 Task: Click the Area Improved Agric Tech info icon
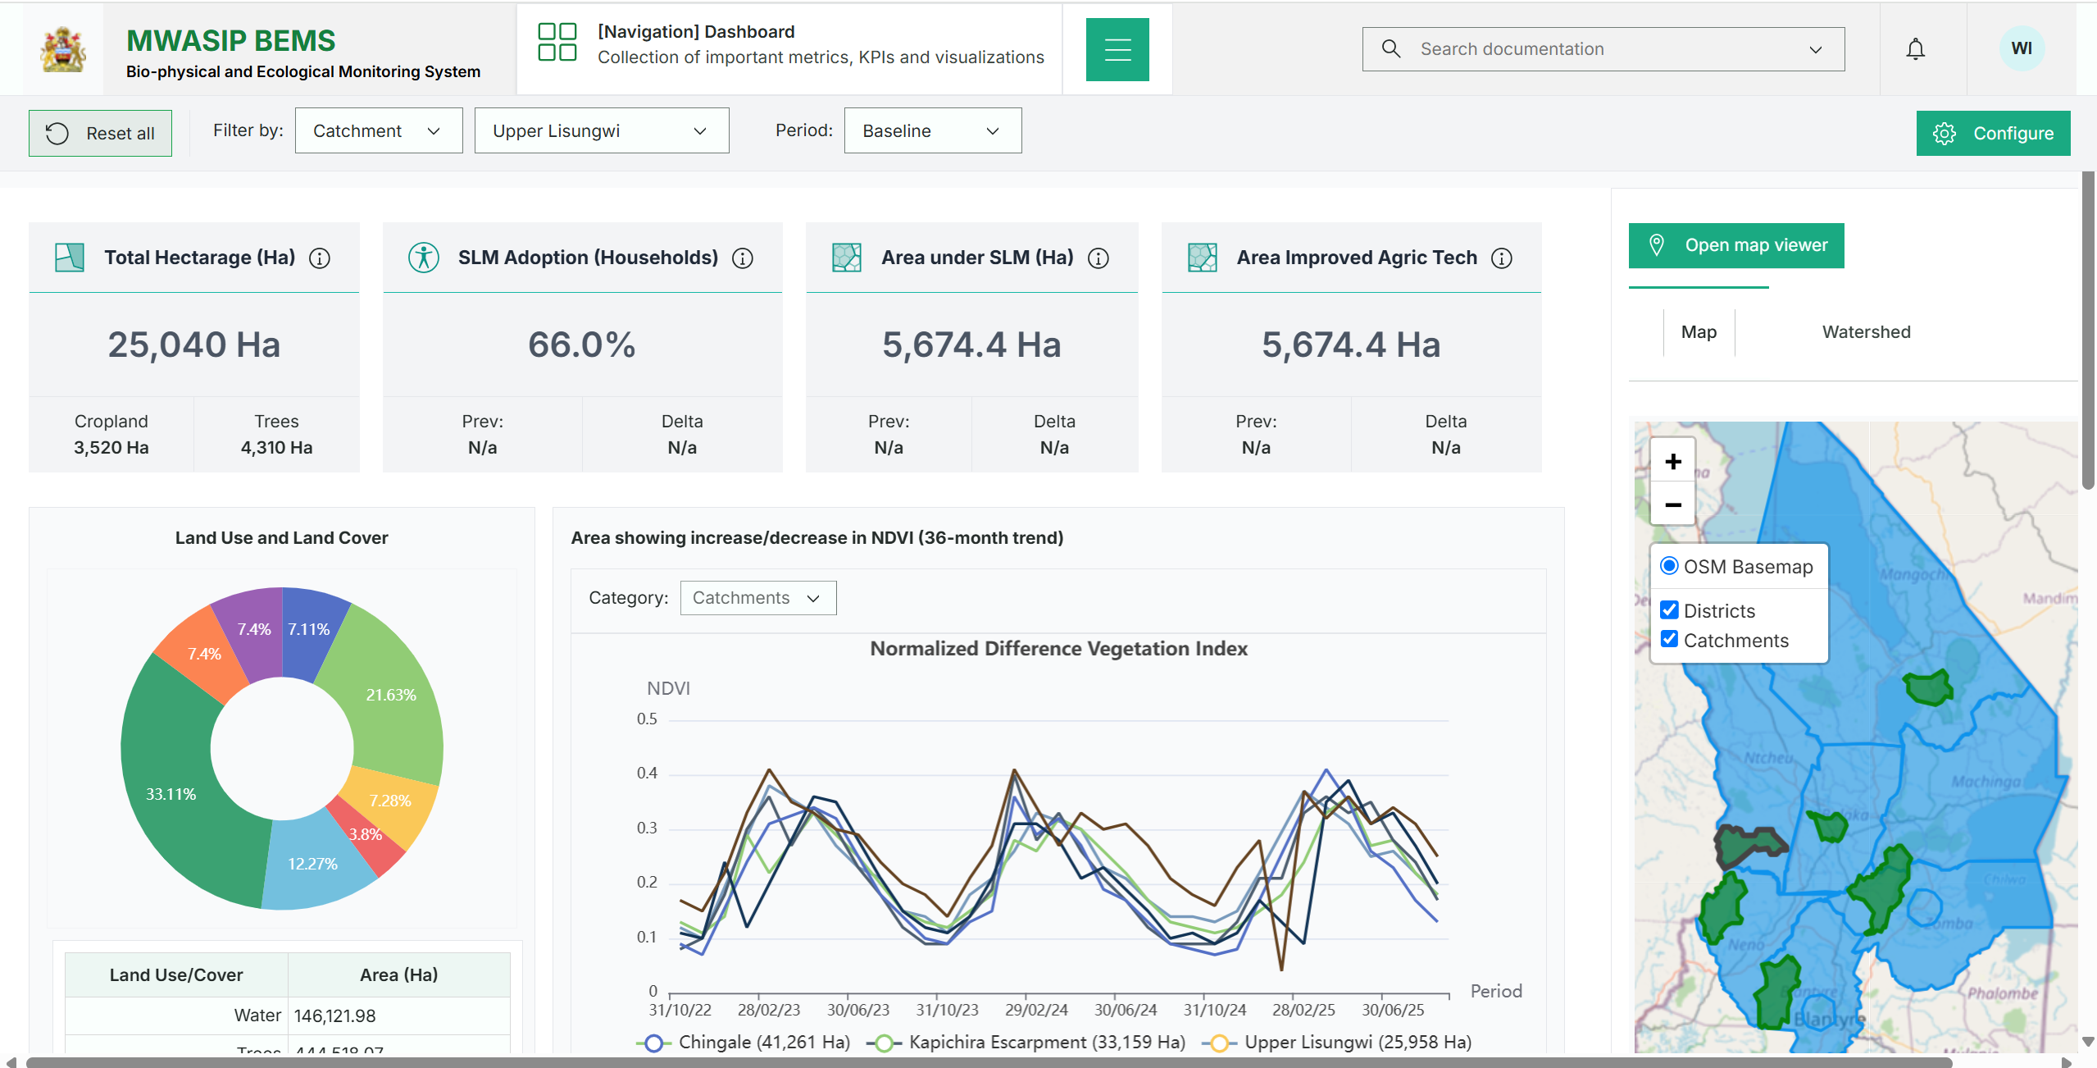1501,258
